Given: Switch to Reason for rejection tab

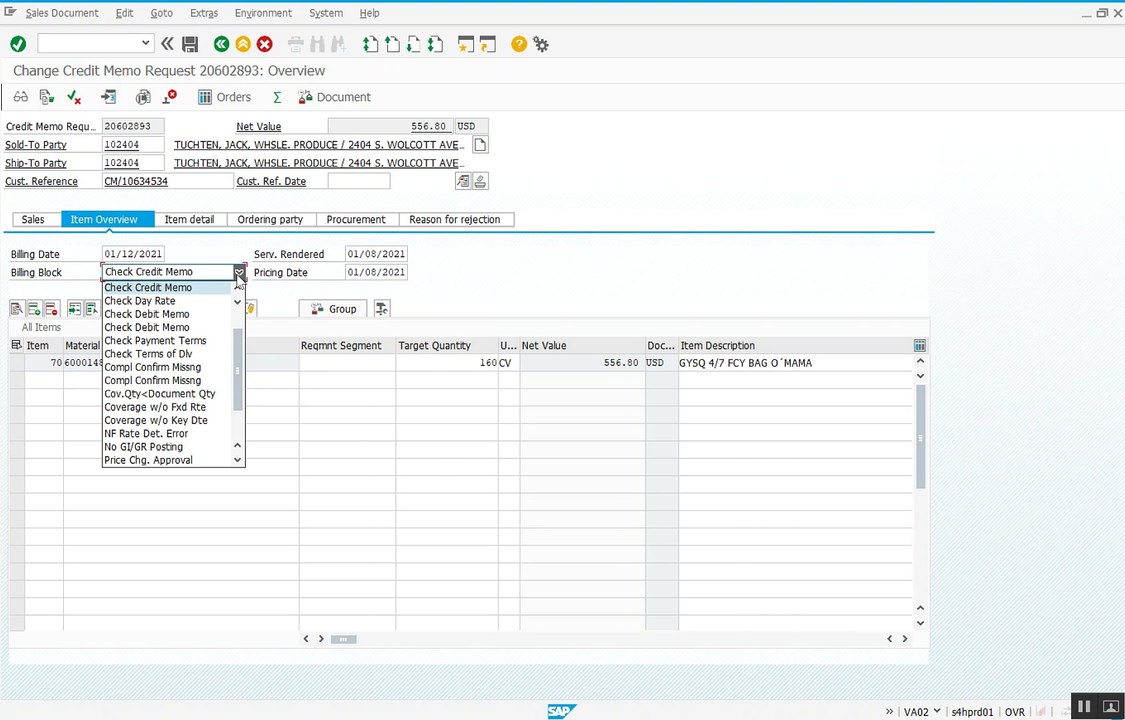Looking at the screenshot, I should (455, 219).
